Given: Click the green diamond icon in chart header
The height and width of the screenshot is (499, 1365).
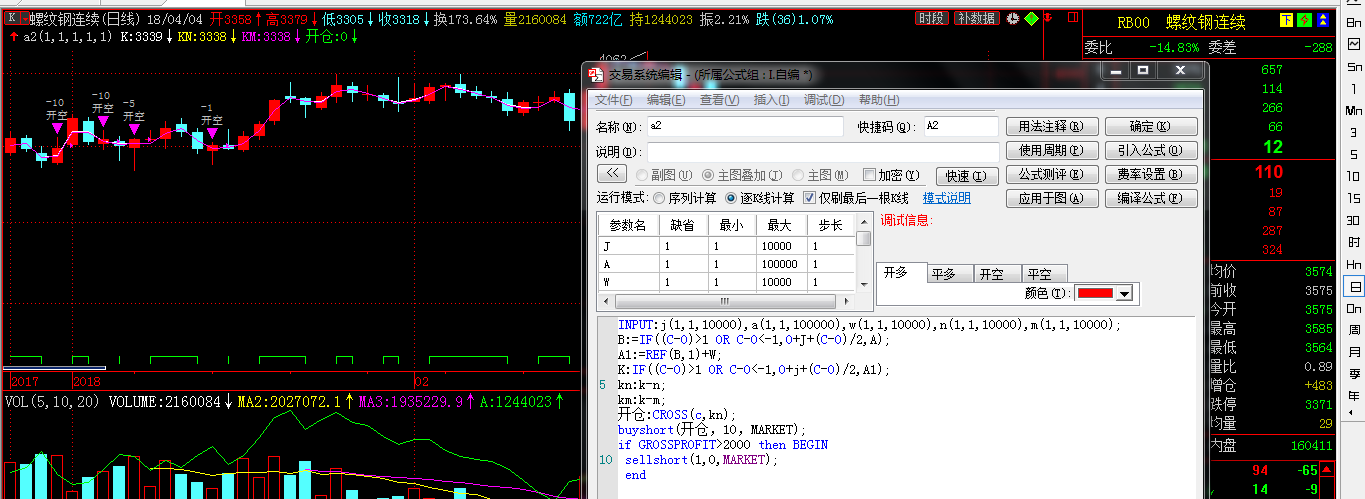Looking at the screenshot, I should 1031,18.
